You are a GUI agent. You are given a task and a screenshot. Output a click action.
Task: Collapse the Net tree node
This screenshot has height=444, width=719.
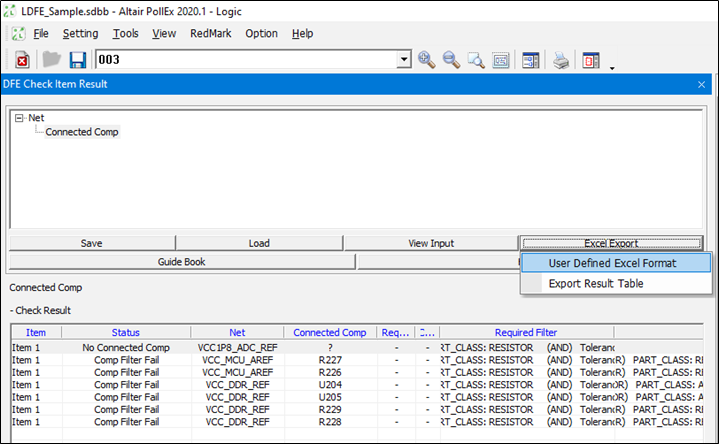19,118
